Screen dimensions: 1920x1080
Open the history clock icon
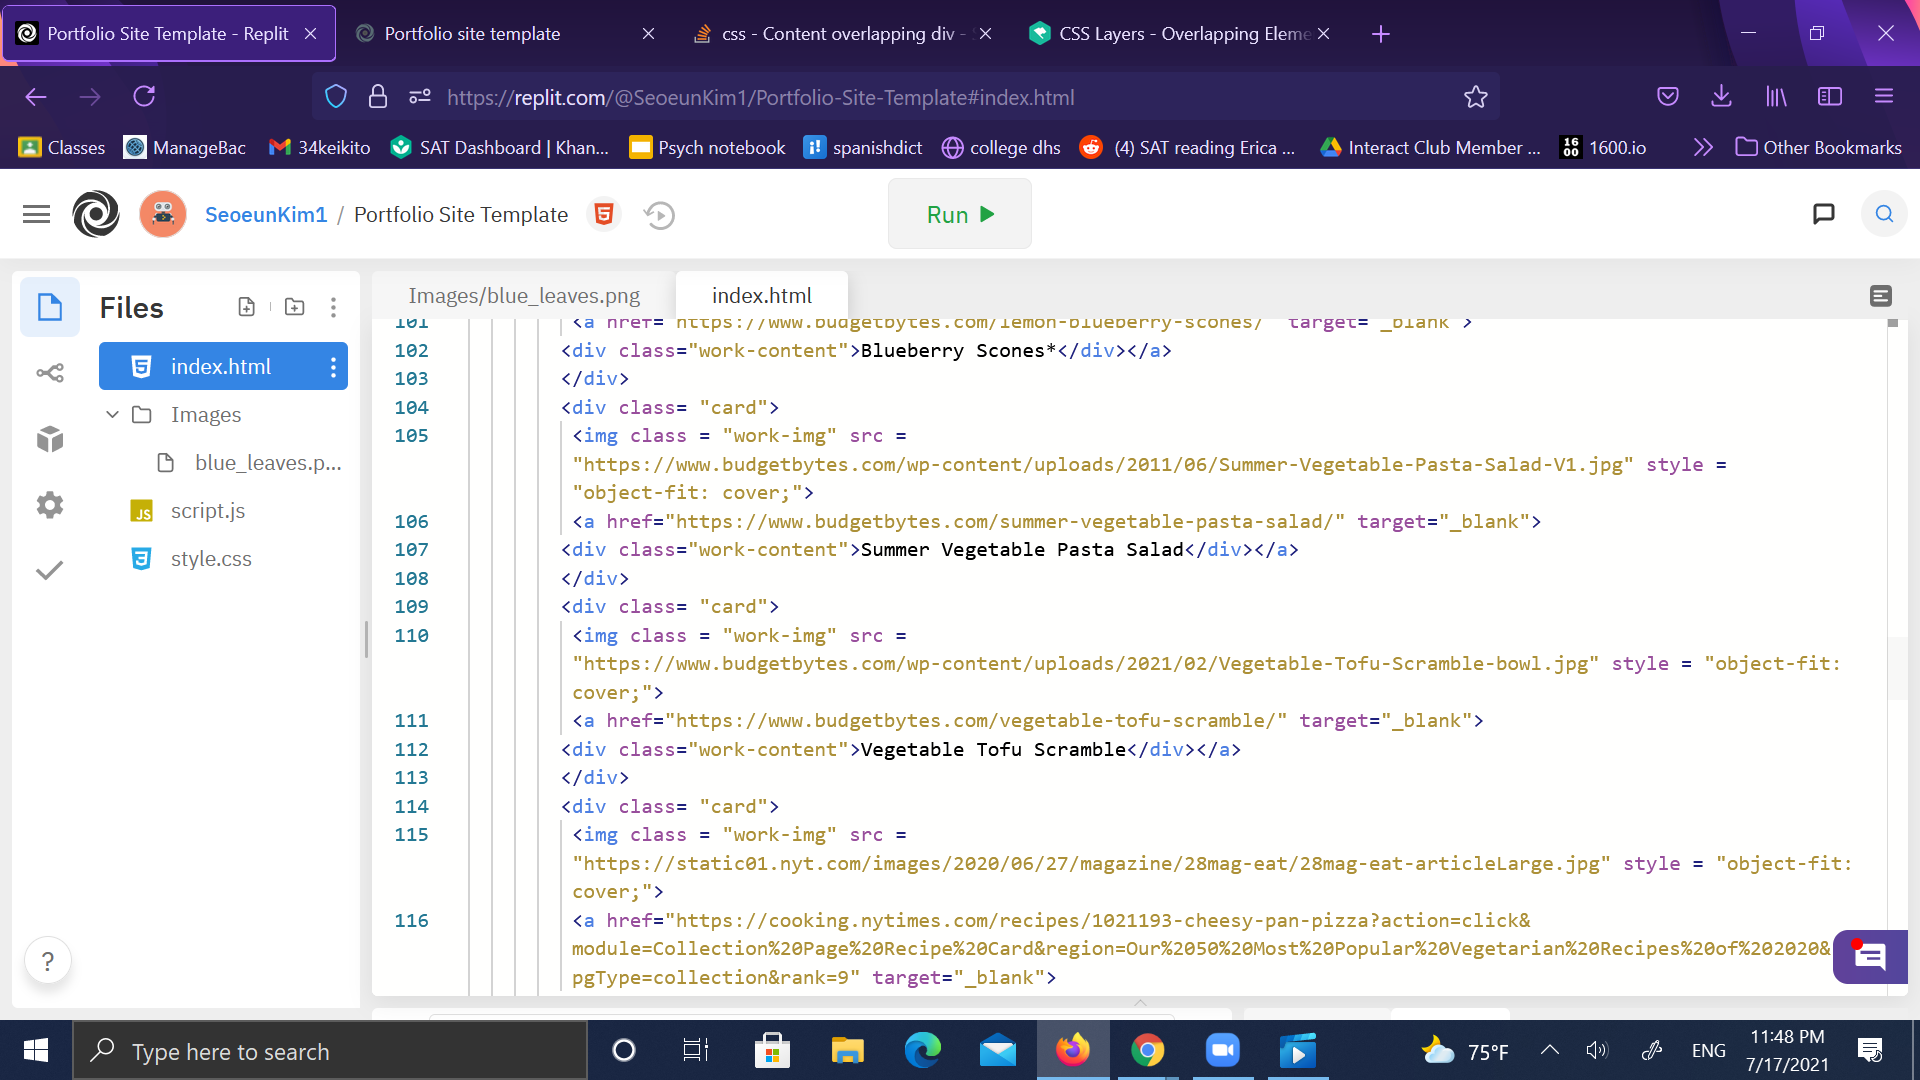click(659, 215)
